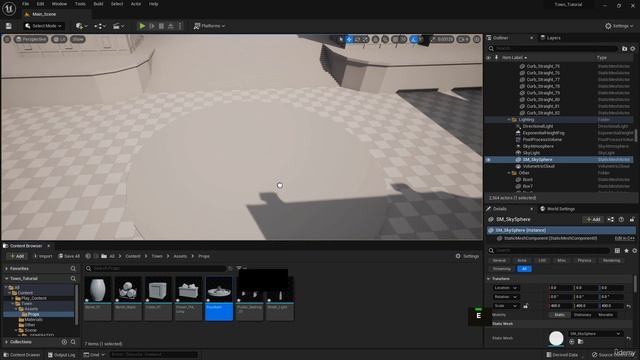Open the Perspective view mode dropdown

(x=31, y=39)
